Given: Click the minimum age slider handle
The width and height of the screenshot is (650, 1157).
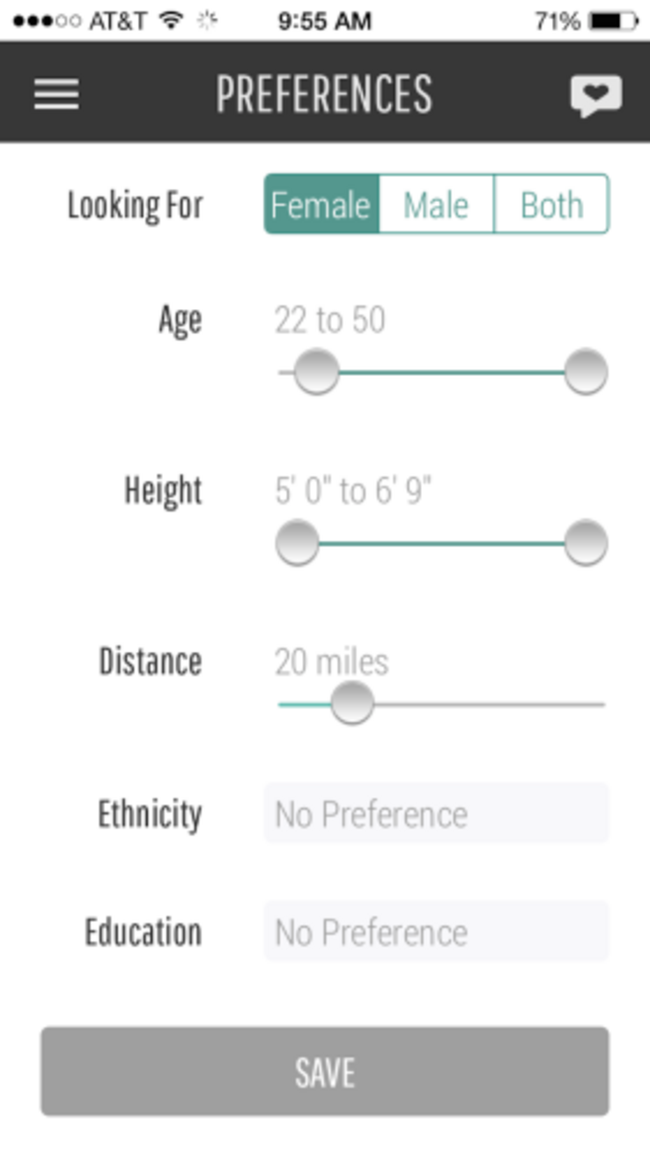Looking at the screenshot, I should click(x=317, y=372).
